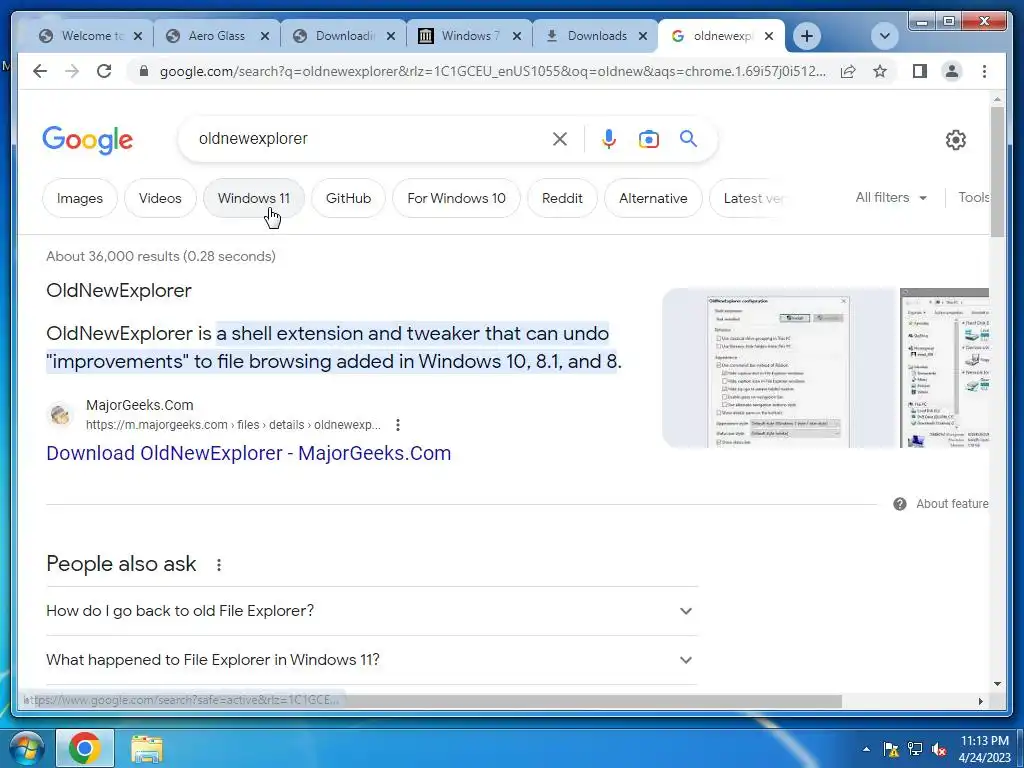Go back using the browser back arrow

click(40, 71)
